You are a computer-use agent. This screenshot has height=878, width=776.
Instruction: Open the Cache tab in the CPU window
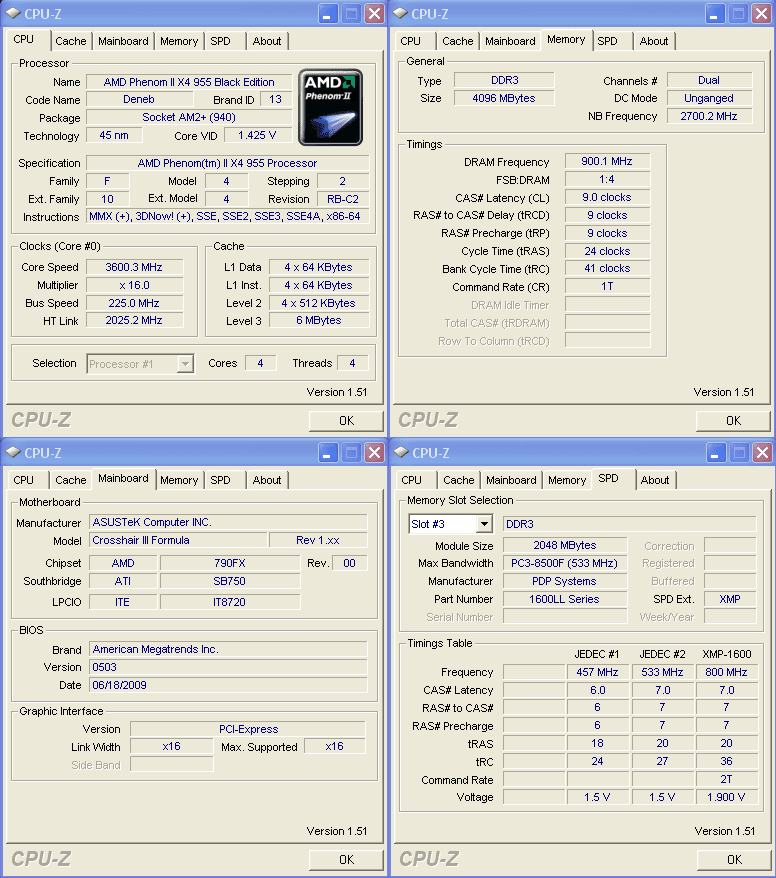click(71, 41)
